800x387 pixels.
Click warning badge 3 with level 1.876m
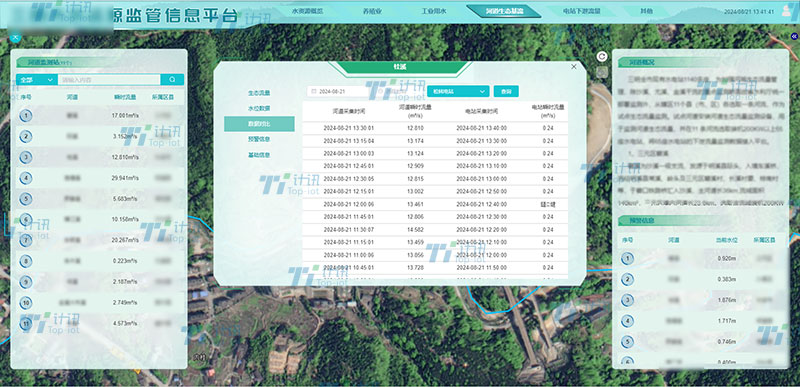(x=628, y=300)
